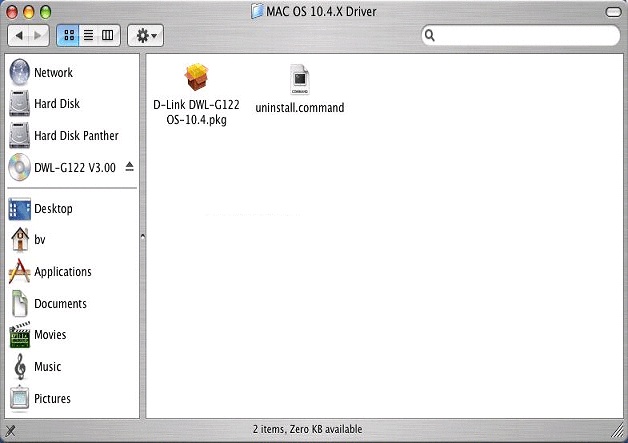Click the toolbar hide pill button
The image size is (628, 443).
pos(613,12)
